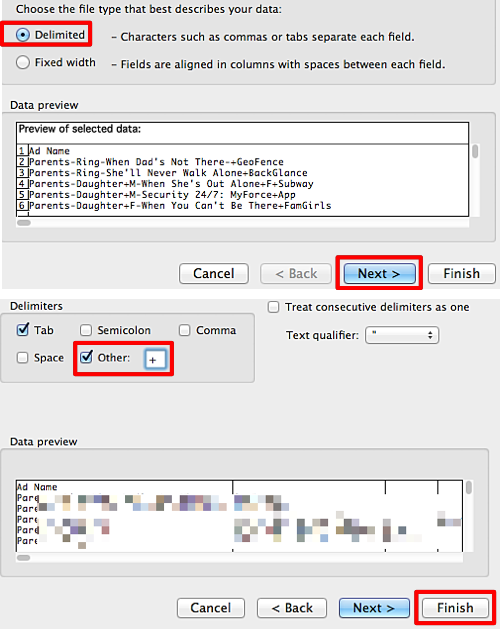Select row 'Parents-Daughter+M-Security 24/7: MyForce+App'
Image resolution: width=500 pixels, height=629 pixels.
click(x=162, y=195)
